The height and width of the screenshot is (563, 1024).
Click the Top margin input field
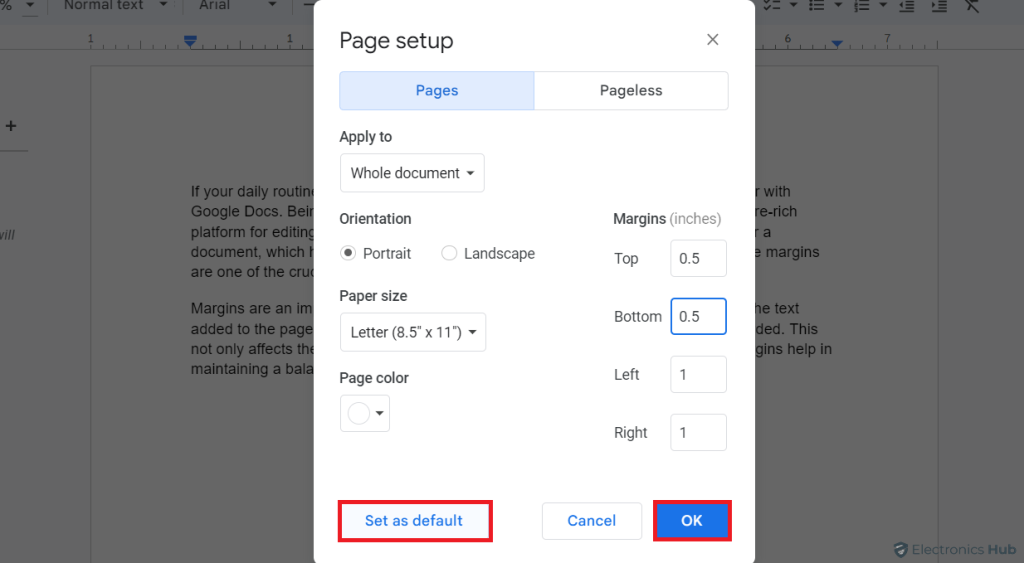coord(698,258)
